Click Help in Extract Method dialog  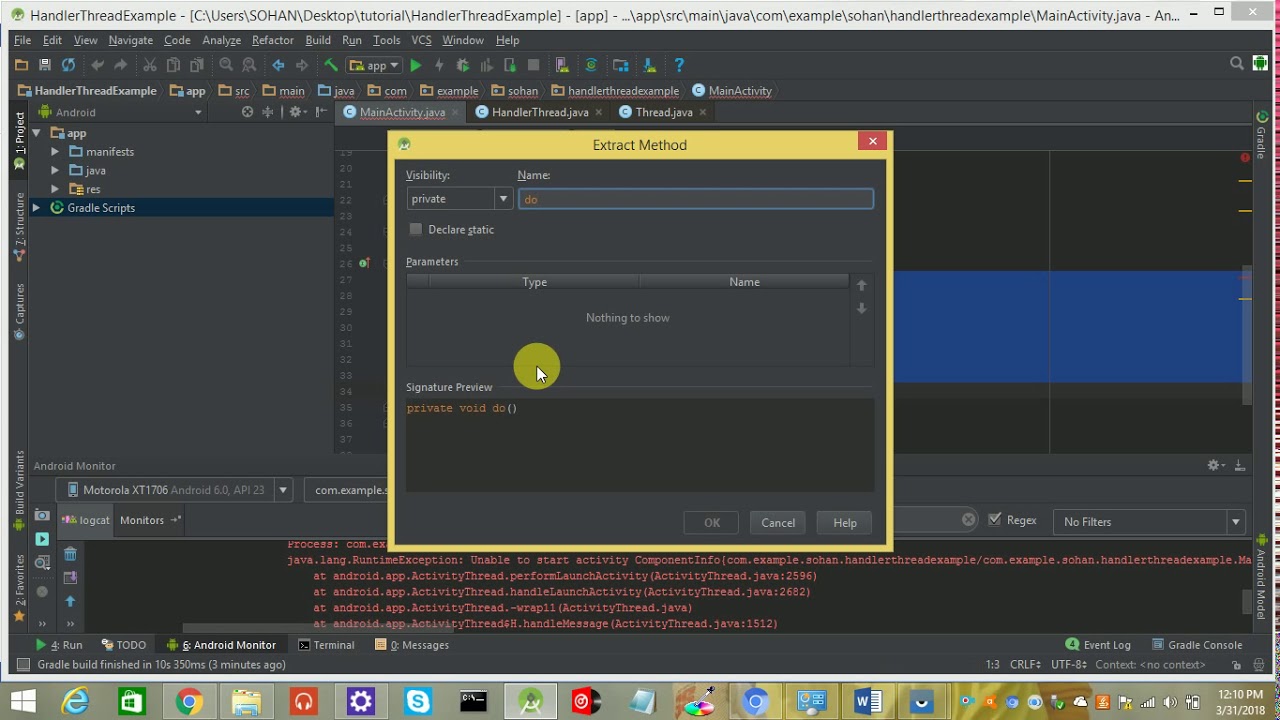point(845,523)
